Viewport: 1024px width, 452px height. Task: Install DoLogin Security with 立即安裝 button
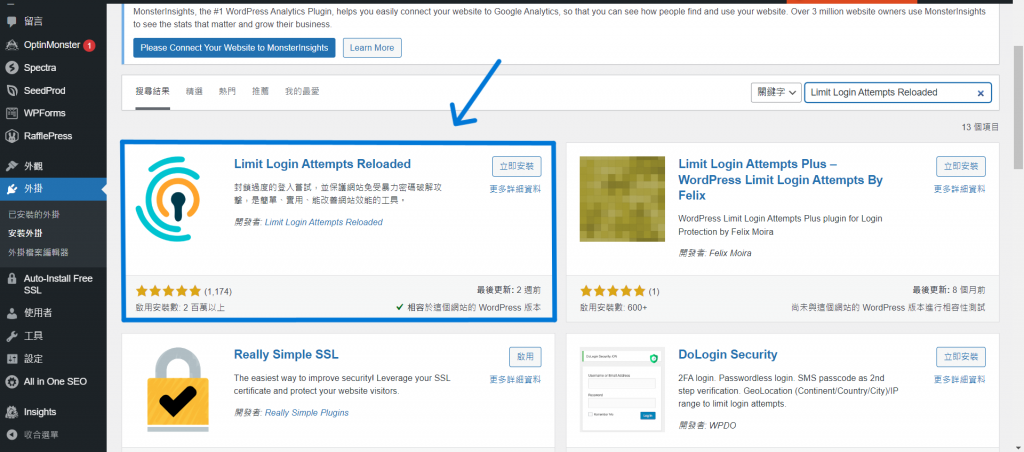[x=961, y=357]
